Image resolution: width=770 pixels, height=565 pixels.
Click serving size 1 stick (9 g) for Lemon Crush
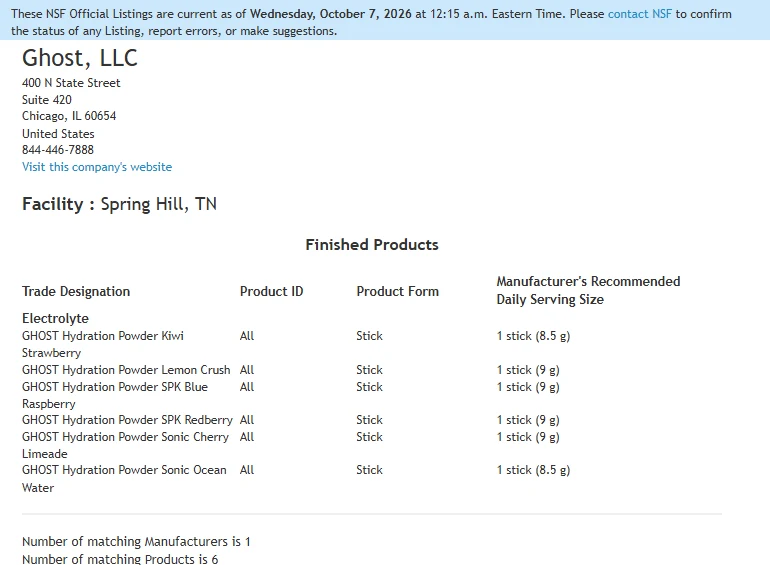coord(528,370)
